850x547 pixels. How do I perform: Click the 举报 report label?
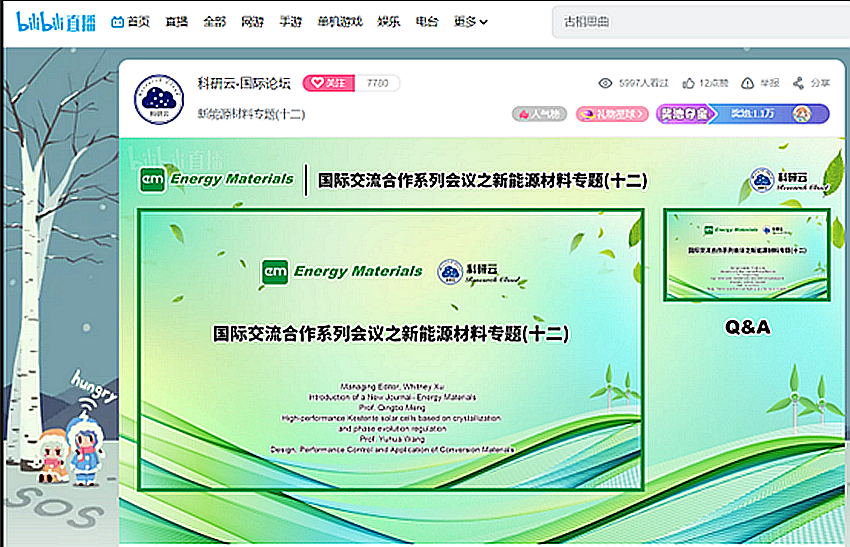pos(770,83)
